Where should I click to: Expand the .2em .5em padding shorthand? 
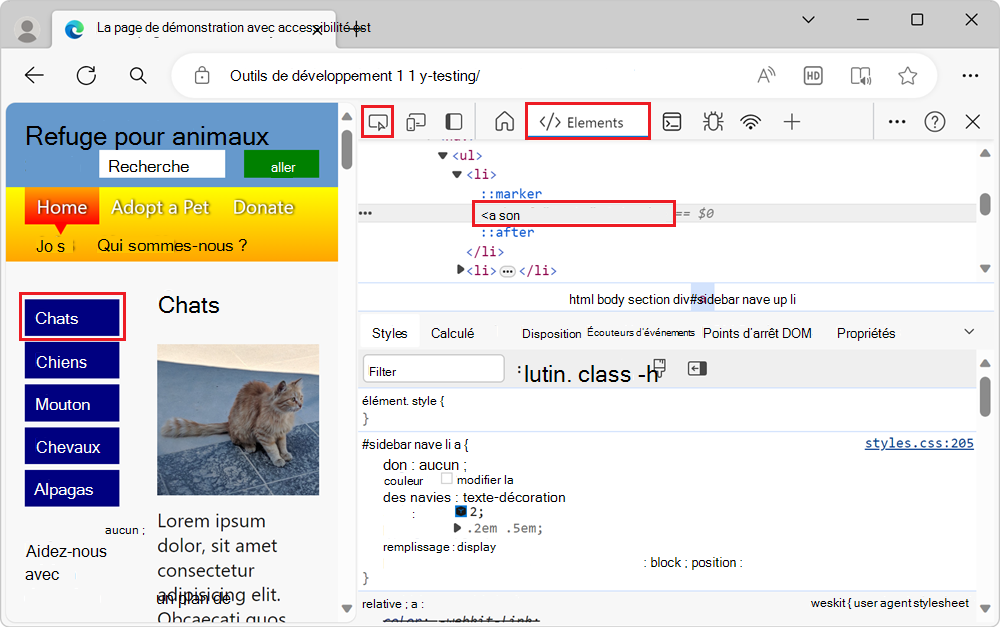point(457,527)
